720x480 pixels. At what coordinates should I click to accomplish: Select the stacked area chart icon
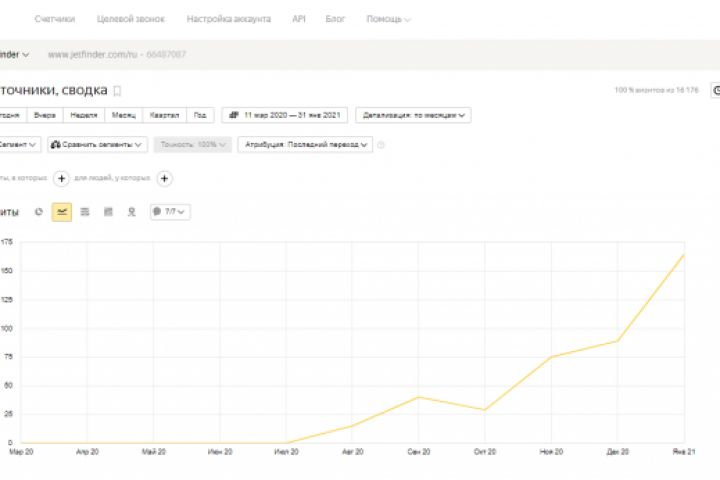[85, 212]
